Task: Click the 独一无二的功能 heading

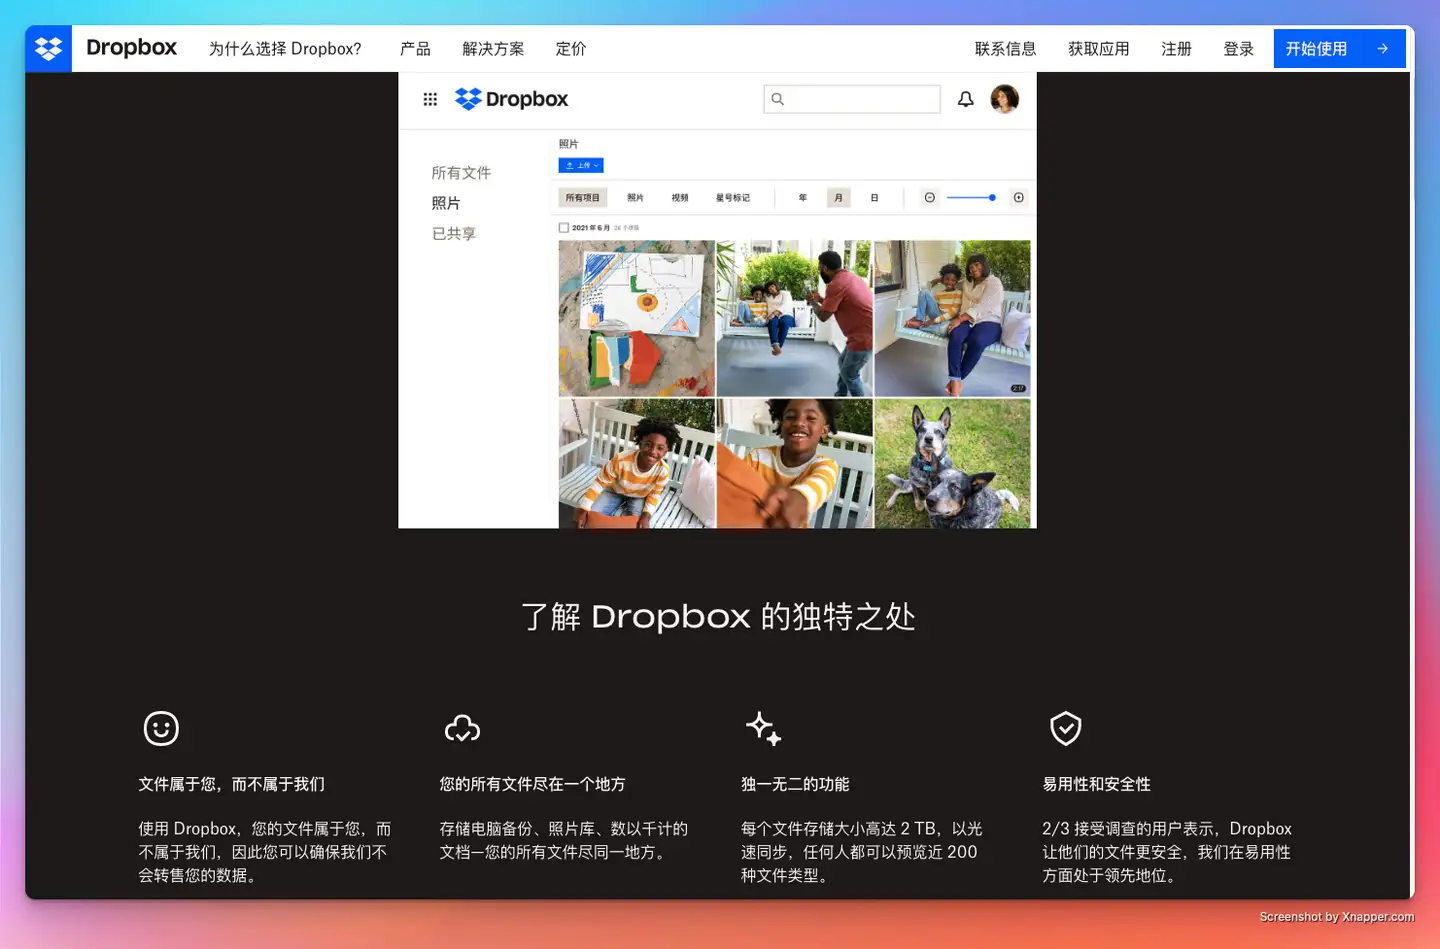Action: pyautogui.click(x=796, y=784)
